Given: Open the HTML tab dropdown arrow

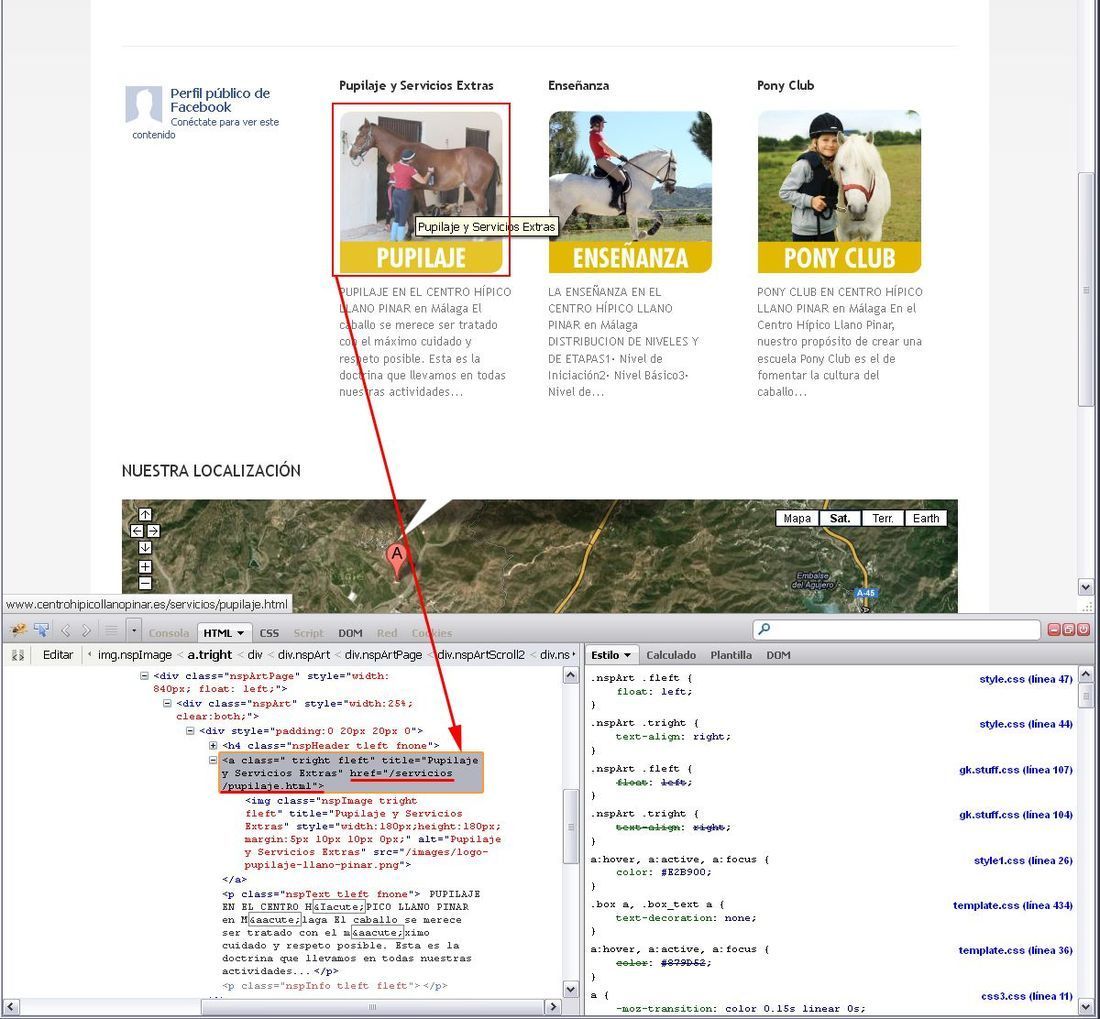Looking at the screenshot, I should 241,633.
